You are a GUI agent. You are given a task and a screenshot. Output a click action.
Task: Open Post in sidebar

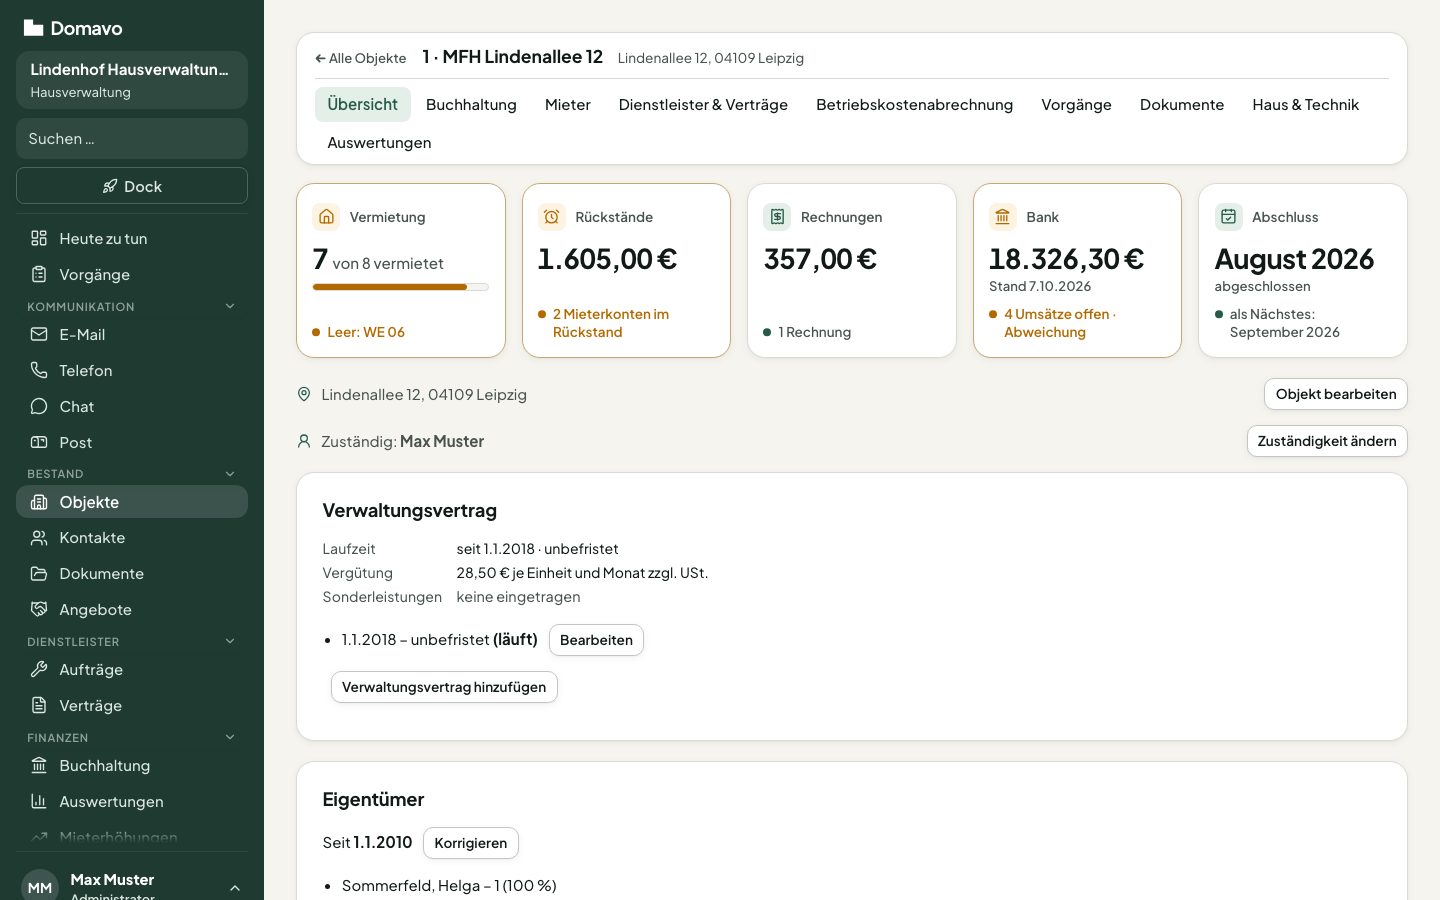point(132,442)
